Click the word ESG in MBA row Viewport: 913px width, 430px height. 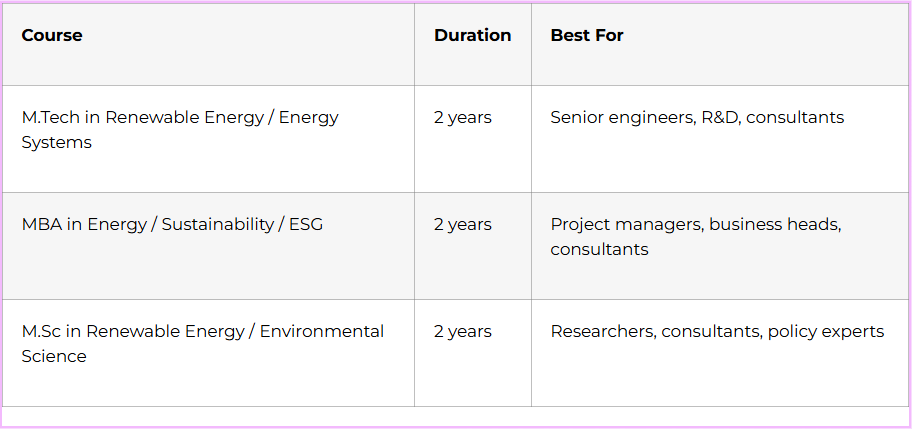tap(305, 224)
